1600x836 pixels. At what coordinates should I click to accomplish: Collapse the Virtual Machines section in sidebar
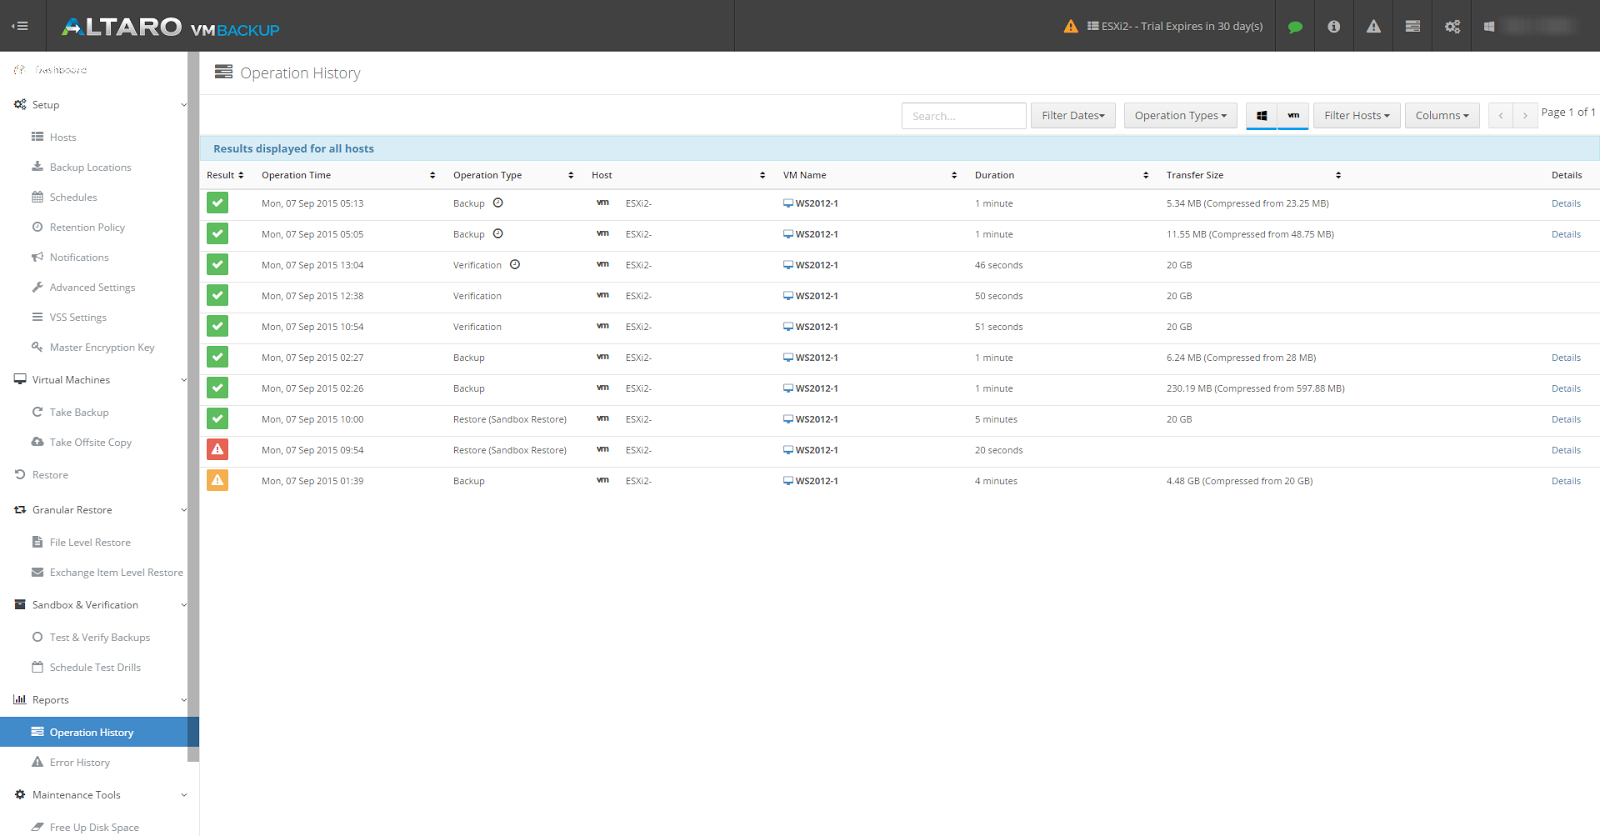tap(183, 380)
